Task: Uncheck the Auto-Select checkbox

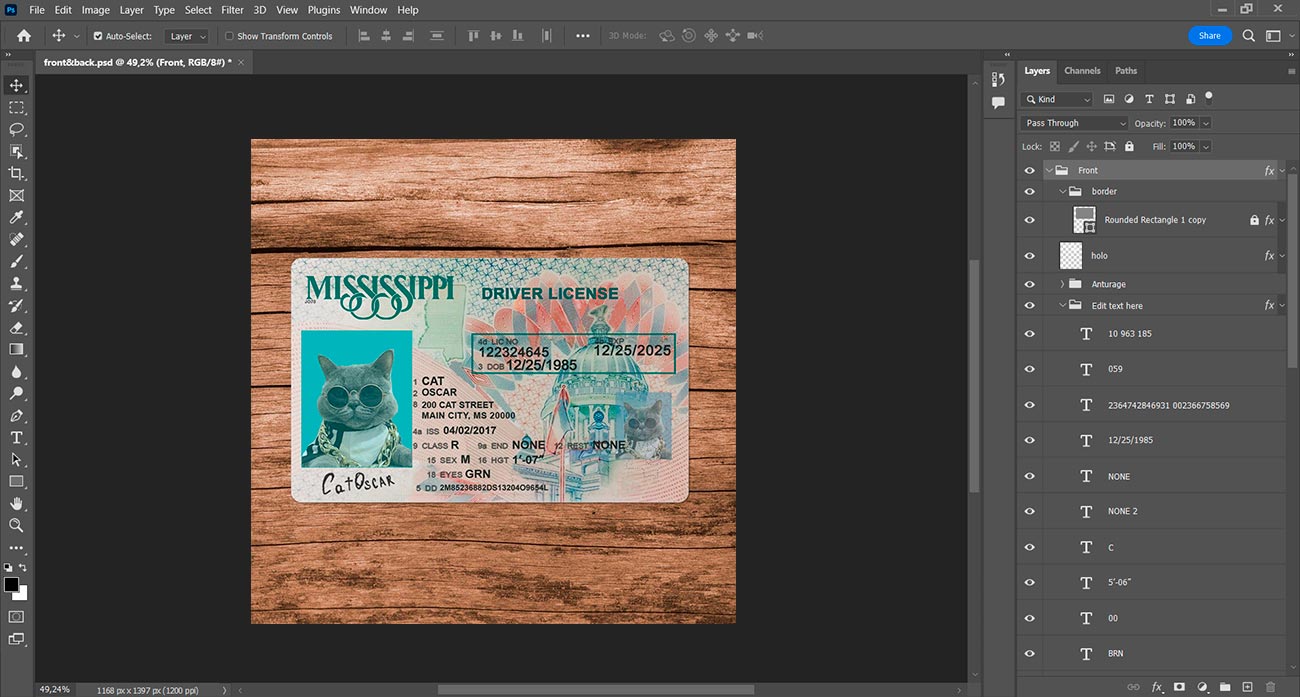Action: [x=98, y=36]
